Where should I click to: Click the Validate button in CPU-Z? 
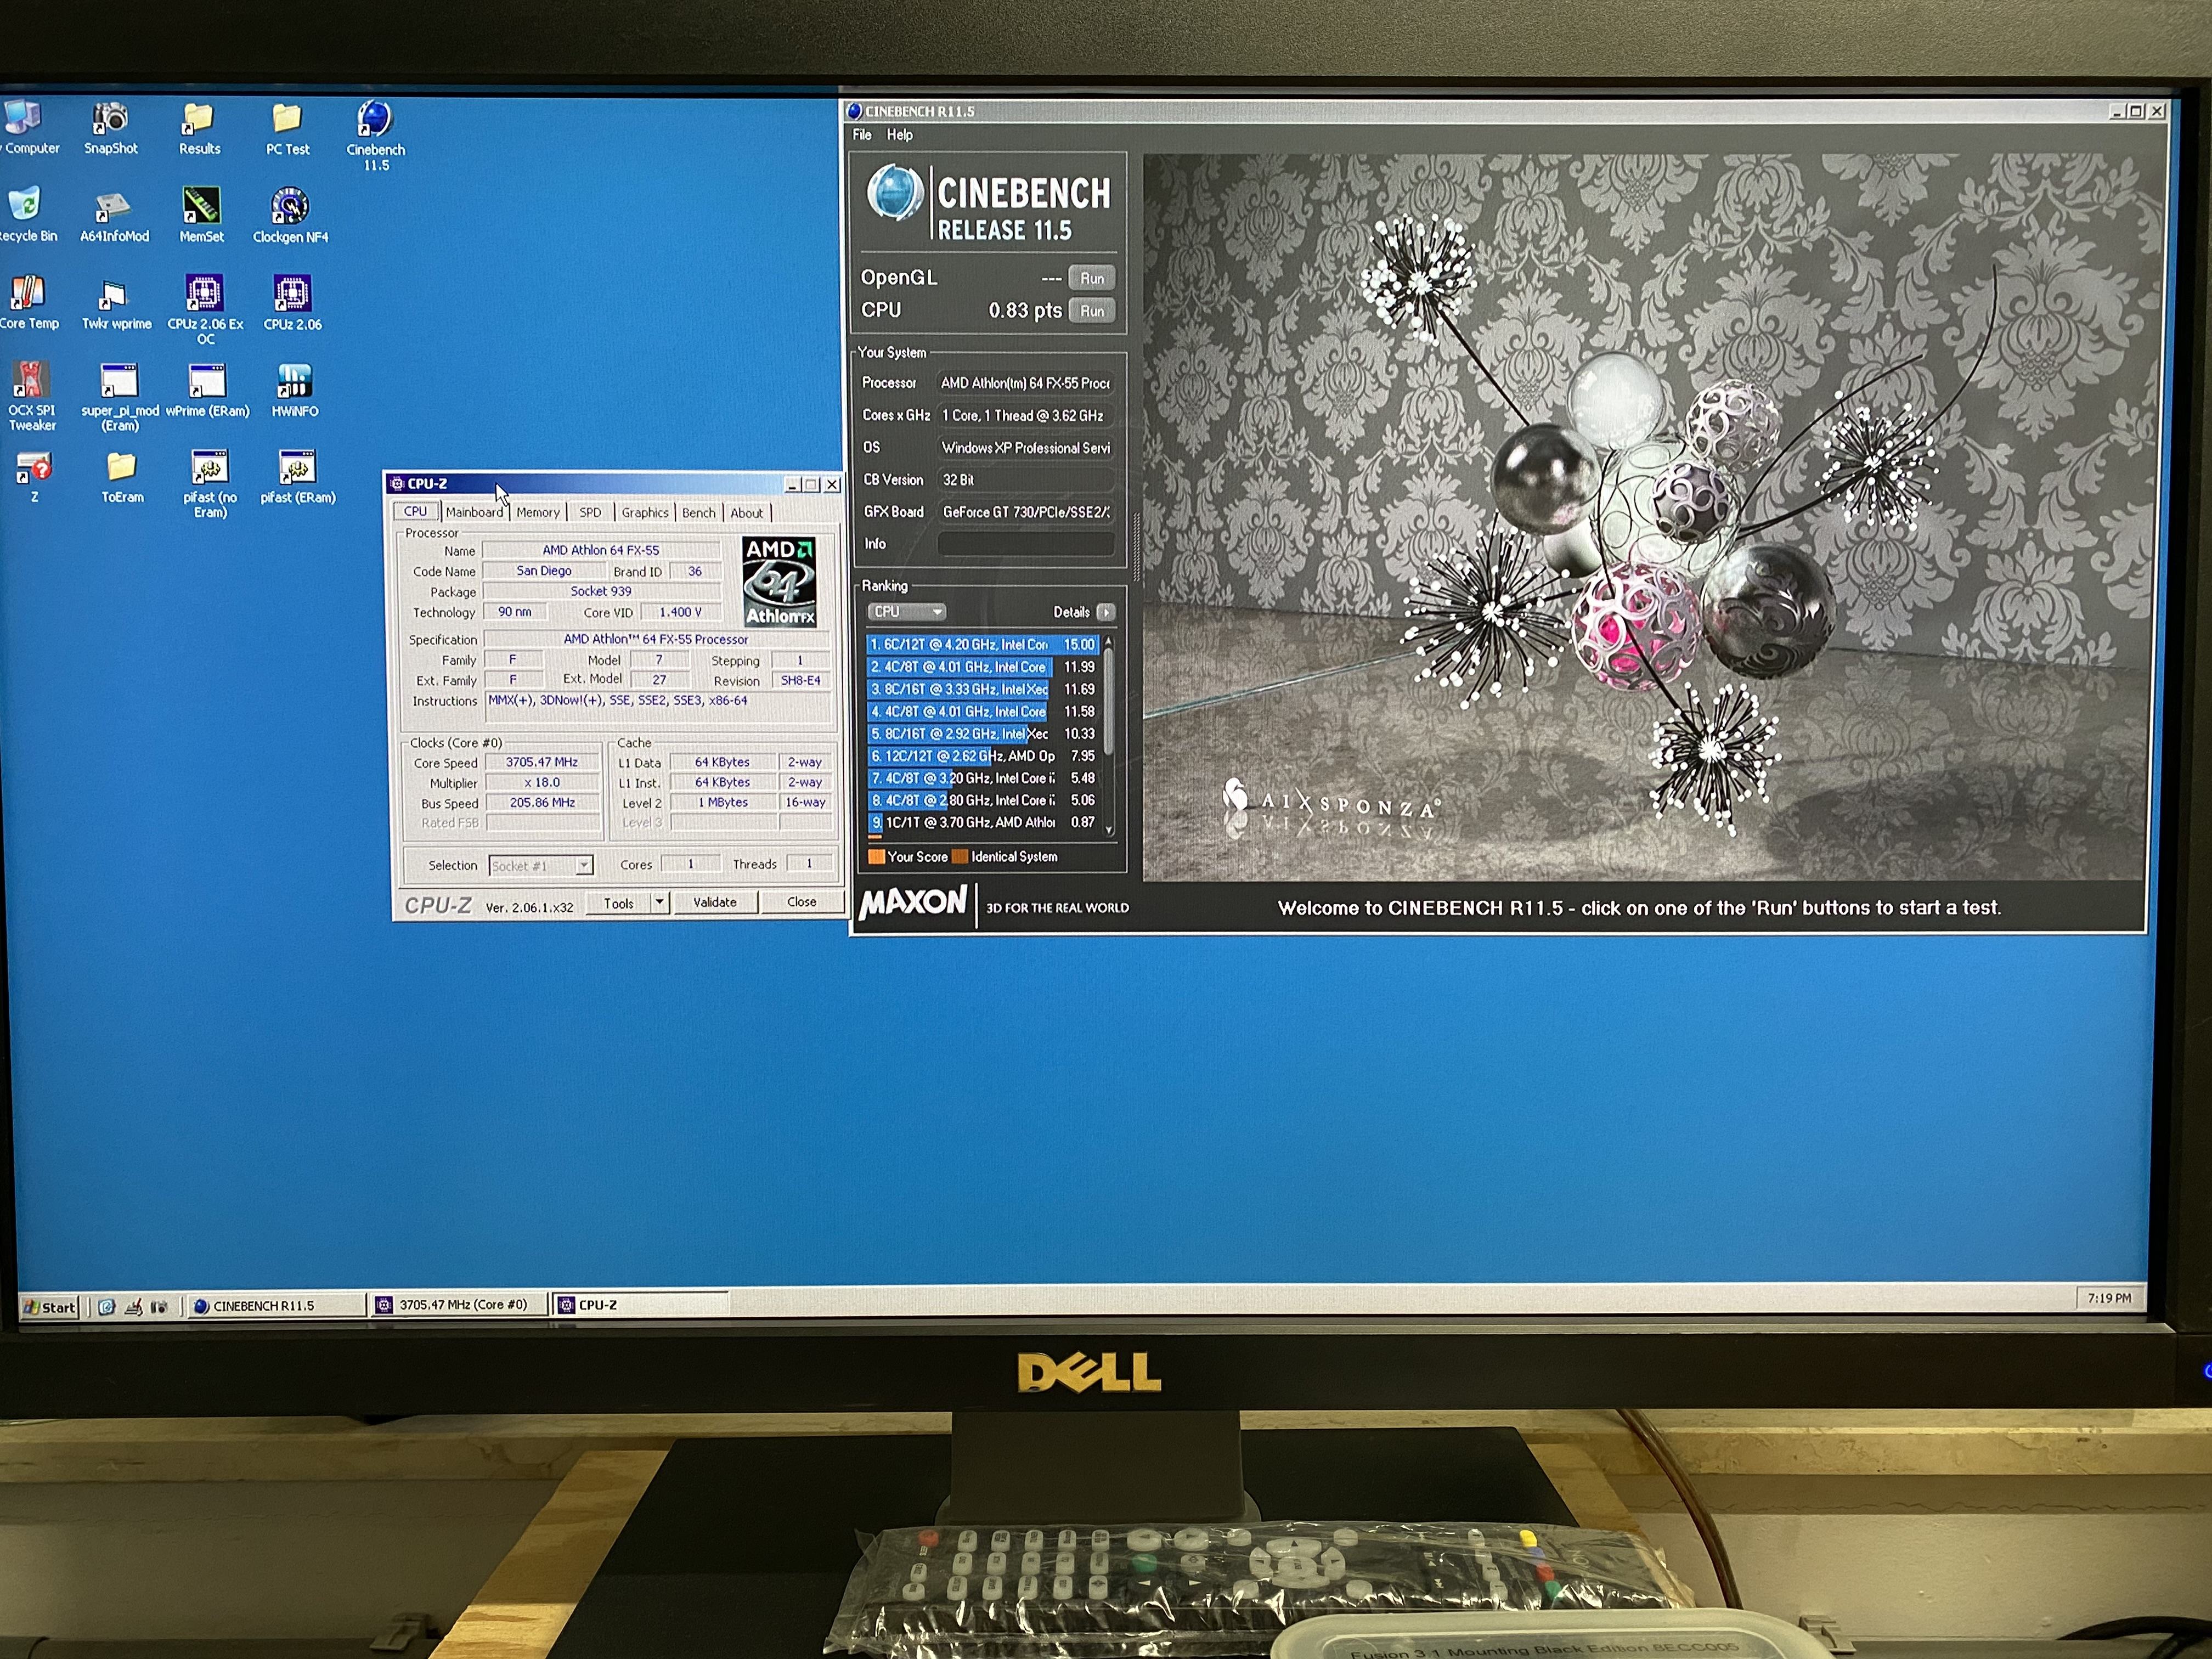(x=715, y=902)
